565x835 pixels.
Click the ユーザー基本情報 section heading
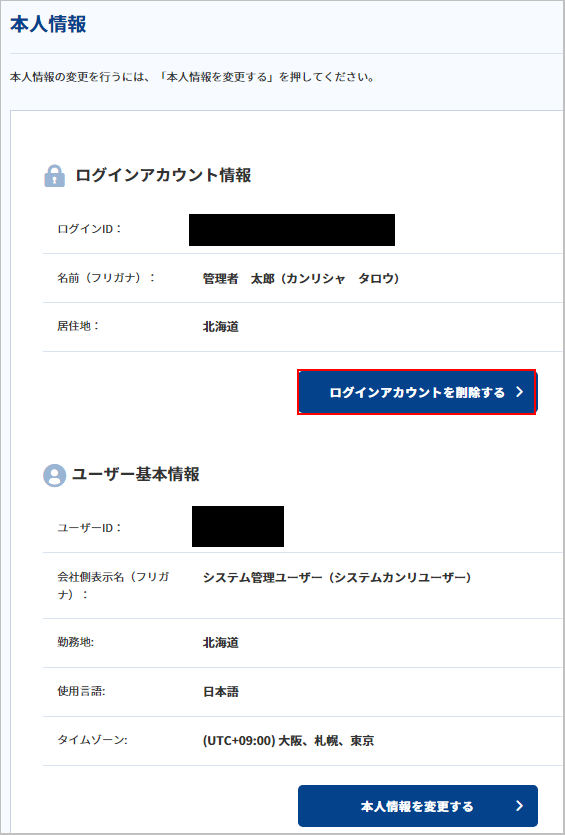click(136, 474)
